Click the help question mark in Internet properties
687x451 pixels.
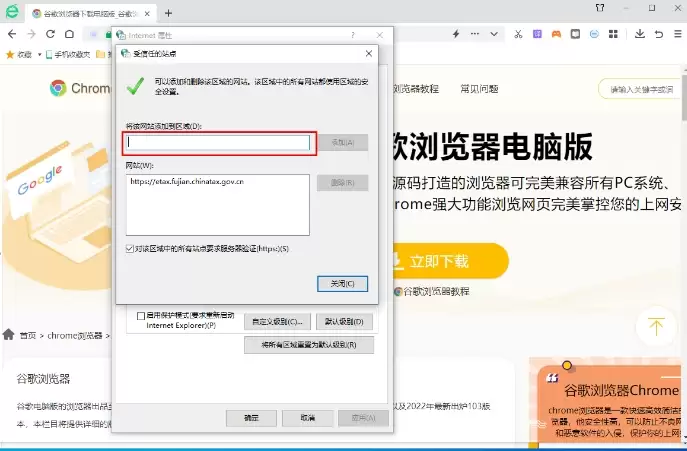[353, 35]
